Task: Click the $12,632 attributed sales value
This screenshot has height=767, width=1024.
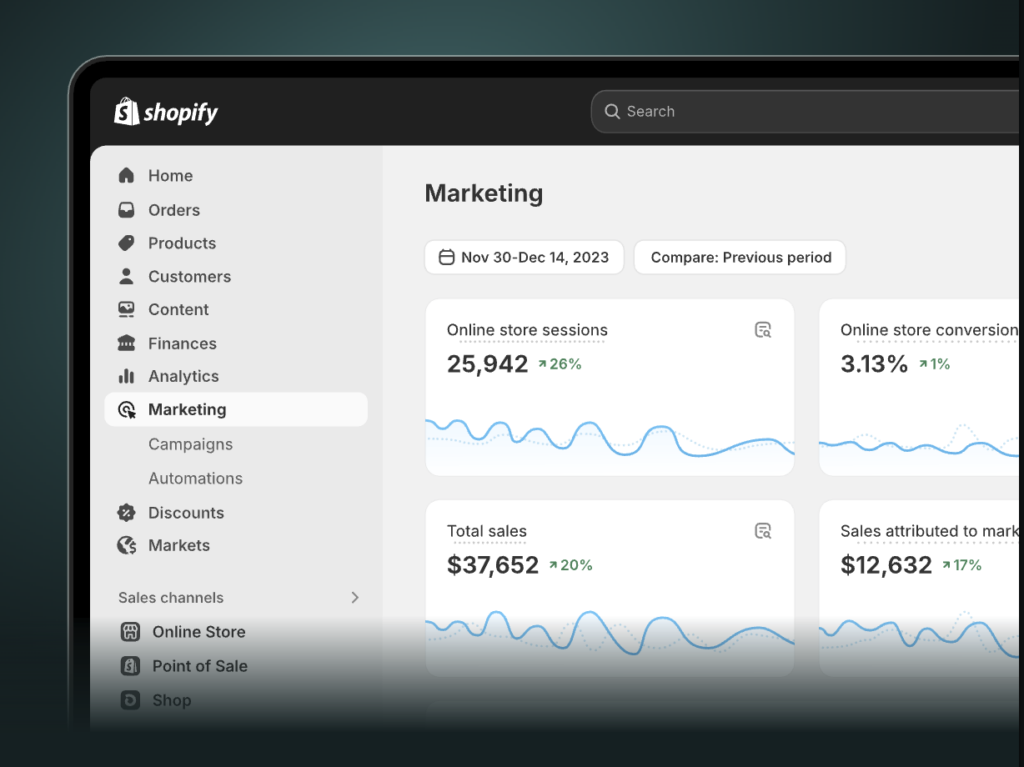Action: click(886, 565)
